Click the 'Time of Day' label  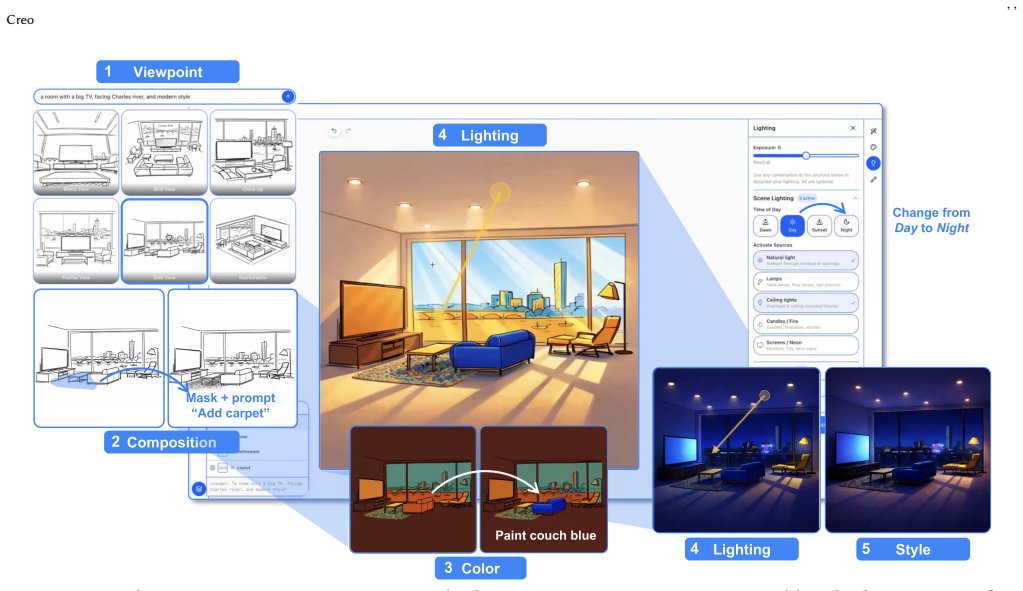coord(767,209)
